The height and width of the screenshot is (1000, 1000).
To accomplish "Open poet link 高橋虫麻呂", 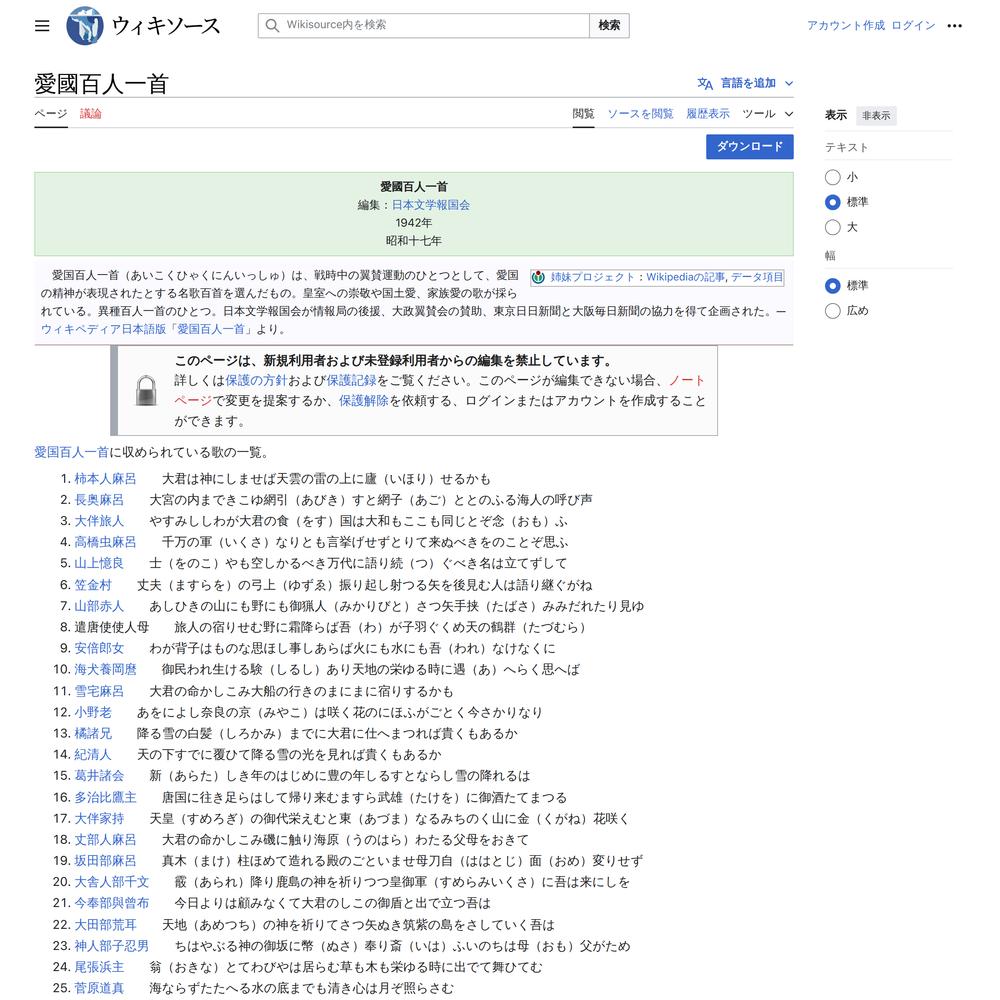I will [x=105, y=543].
